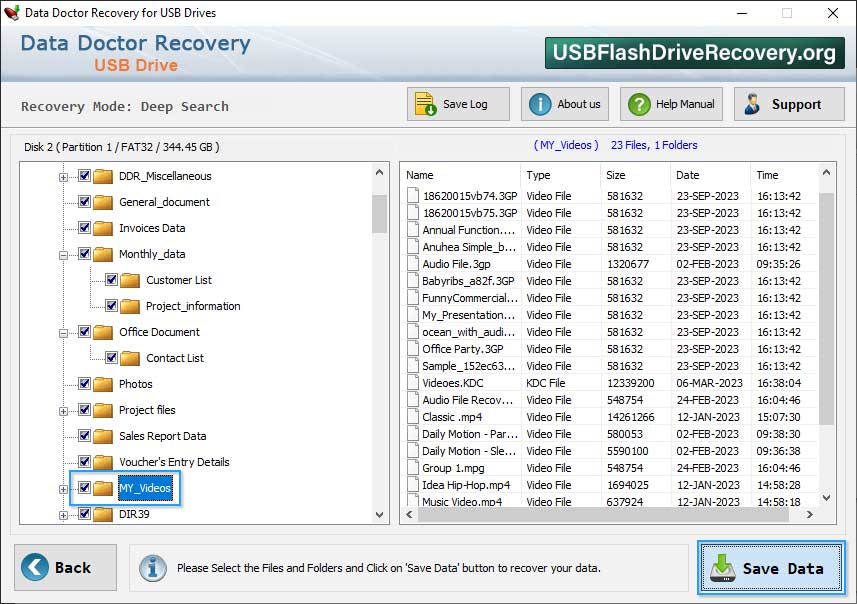
Task: Select the Voucher's Entry Details folder
Action: [x=174, y=462]
